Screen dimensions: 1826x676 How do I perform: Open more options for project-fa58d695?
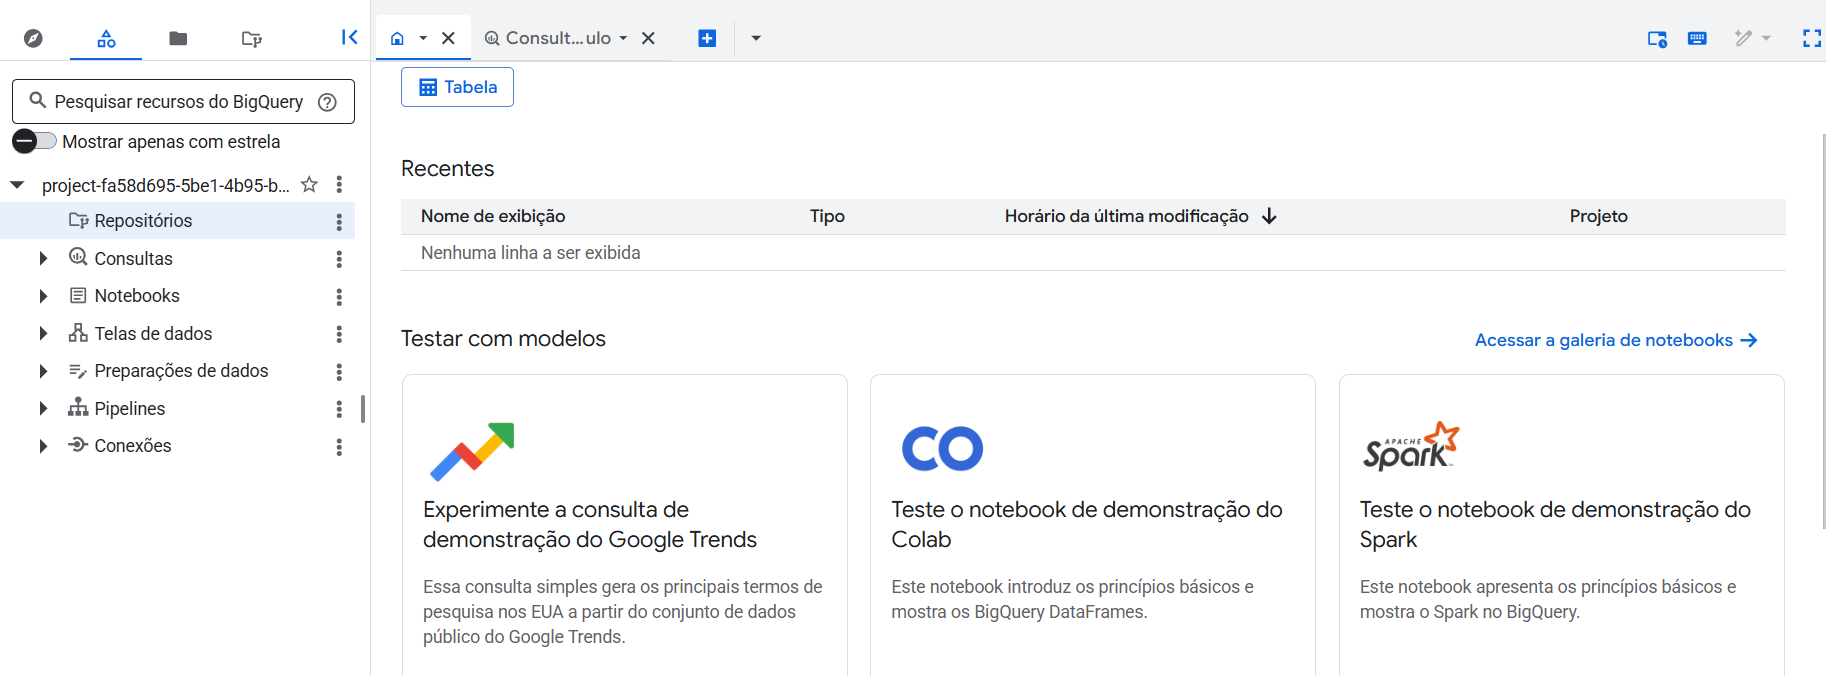click(x=339, y=185)
